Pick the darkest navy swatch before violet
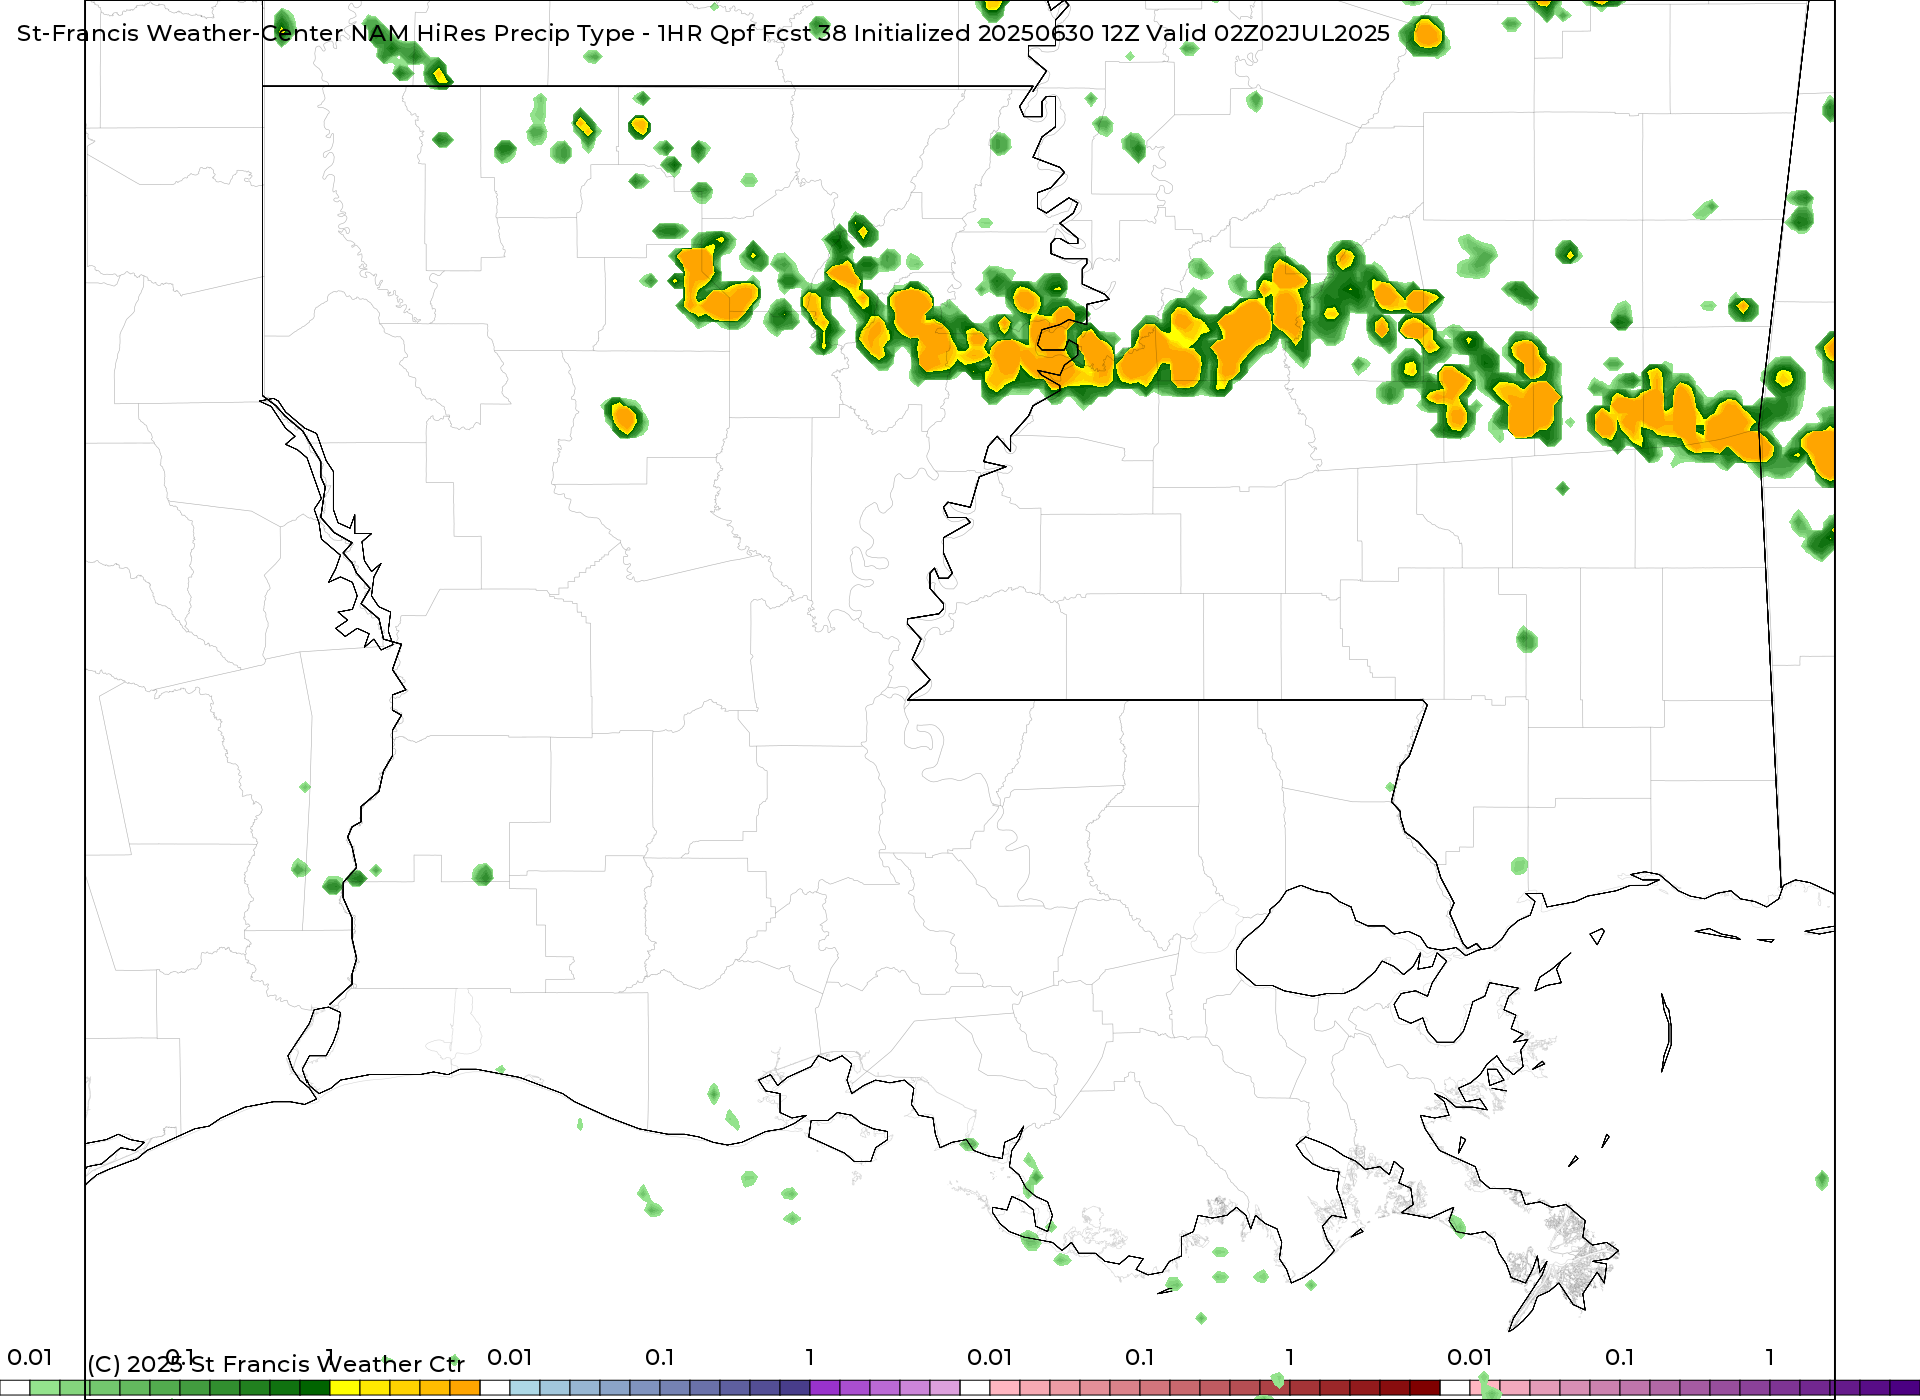Viewport: 1920px width, 1400px height. tap(795, 1388)
